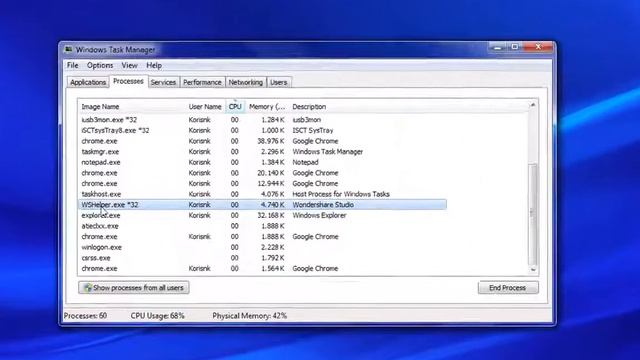Select chrome.exe using 1.564 K memory
Image resolution: width=640 pixels, height=360 pixels.
(x=262, y=268)
